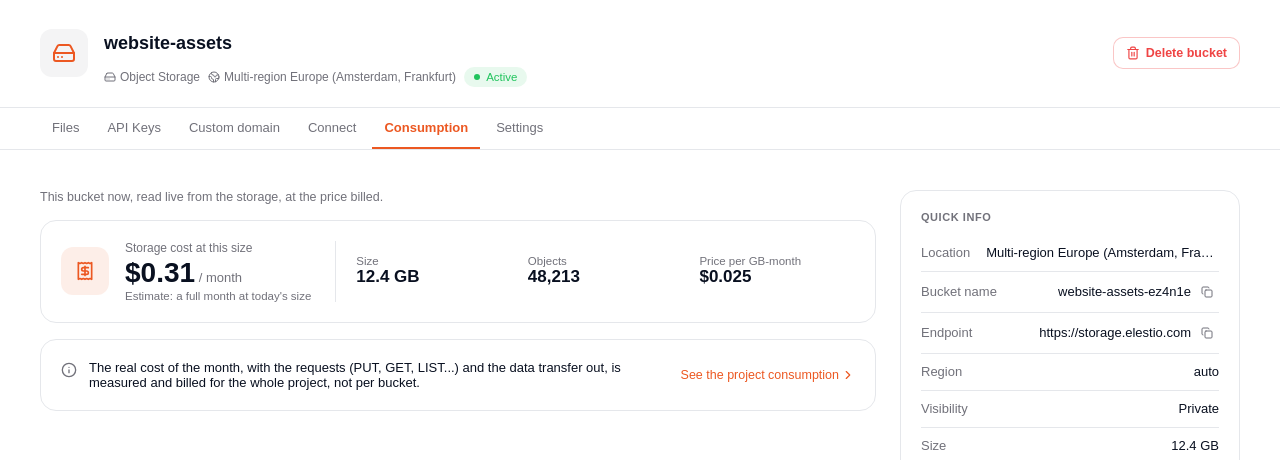1280x460 pixels.
Task: Click the $0.025 price per GB-month
Action: coord(725,277)
